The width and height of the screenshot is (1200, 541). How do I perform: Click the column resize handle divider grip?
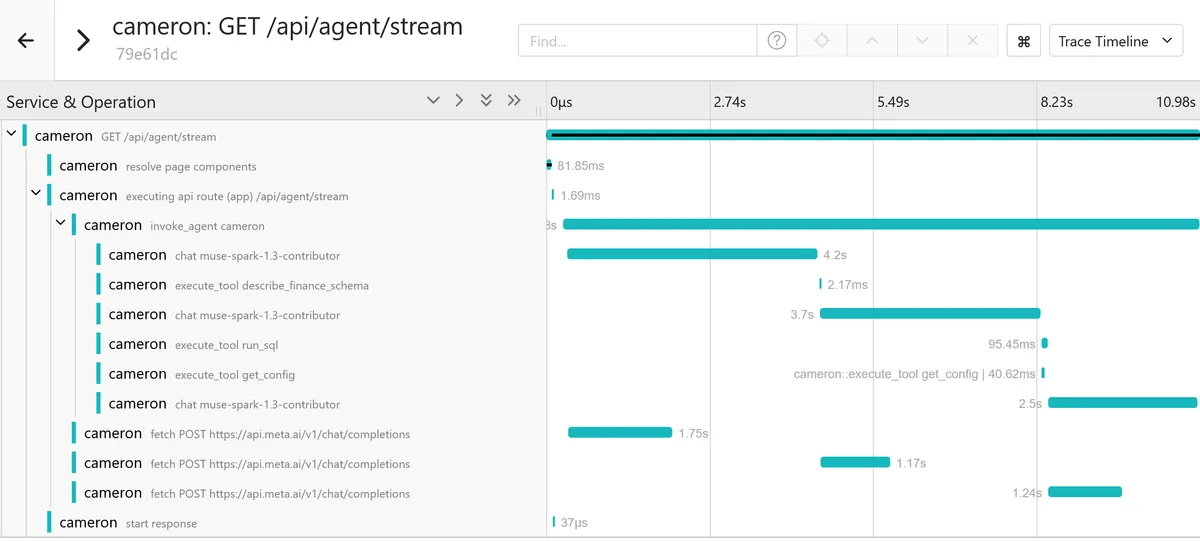tap(539, 111)
